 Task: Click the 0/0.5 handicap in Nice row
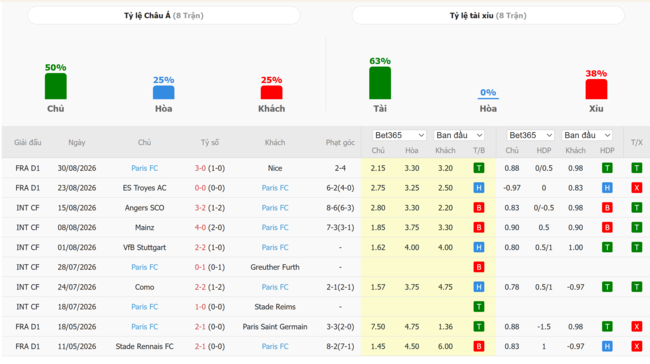[x=543, y=168]
